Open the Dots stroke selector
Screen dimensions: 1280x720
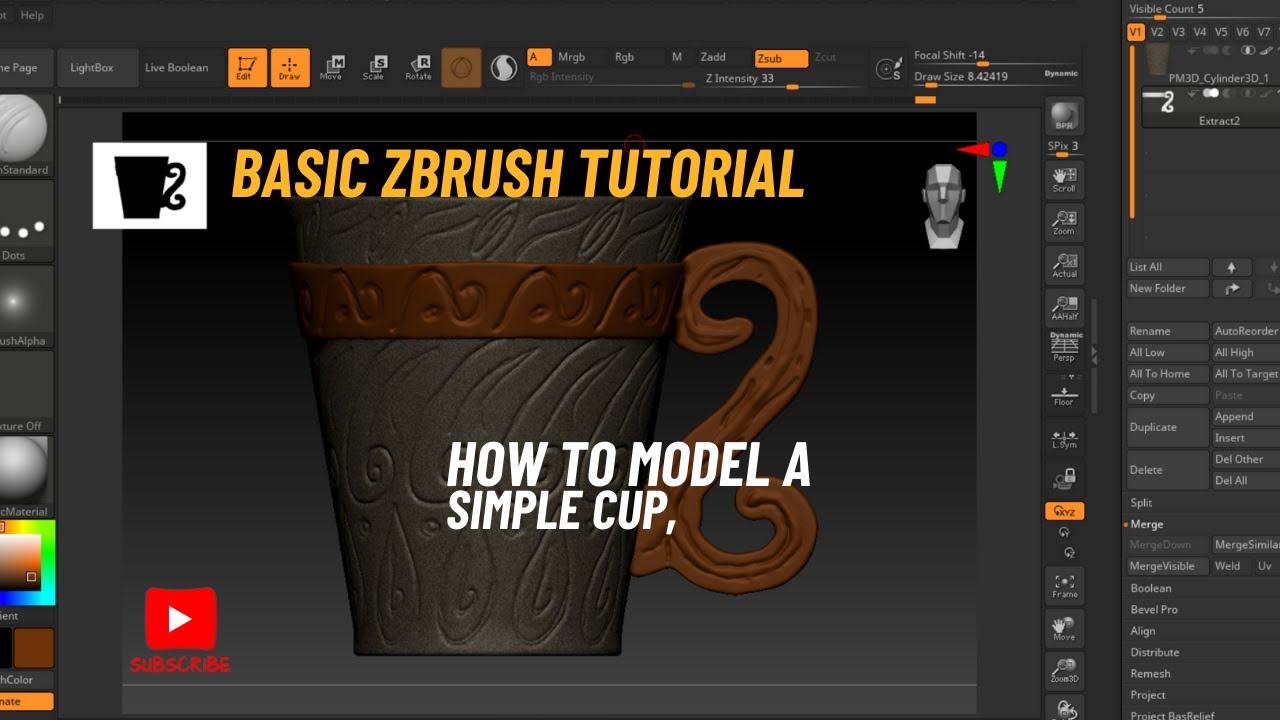pos(22,222)
